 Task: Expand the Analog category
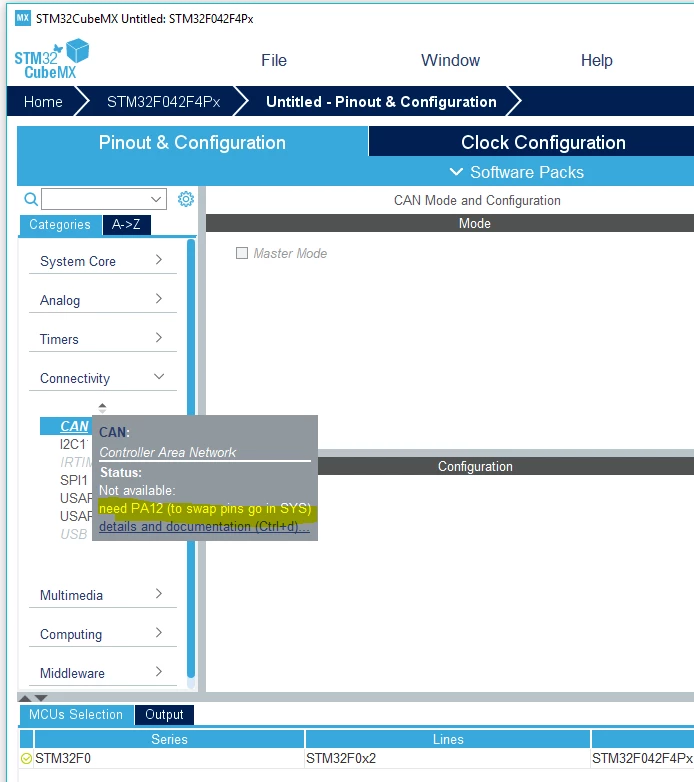[x=103, y=300]
